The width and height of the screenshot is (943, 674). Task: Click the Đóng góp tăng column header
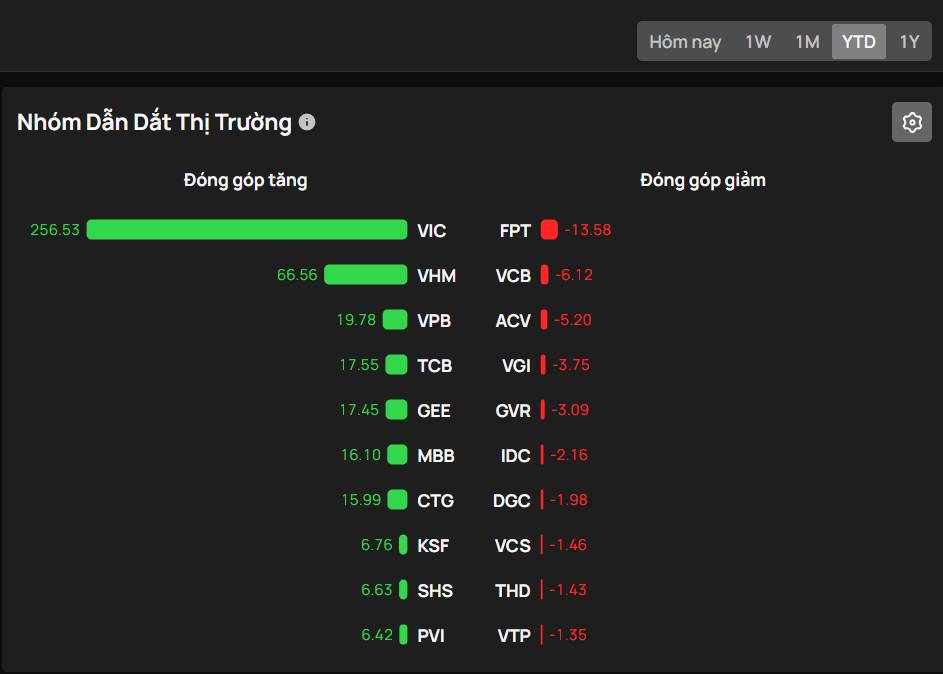click(x=245, y=181)
